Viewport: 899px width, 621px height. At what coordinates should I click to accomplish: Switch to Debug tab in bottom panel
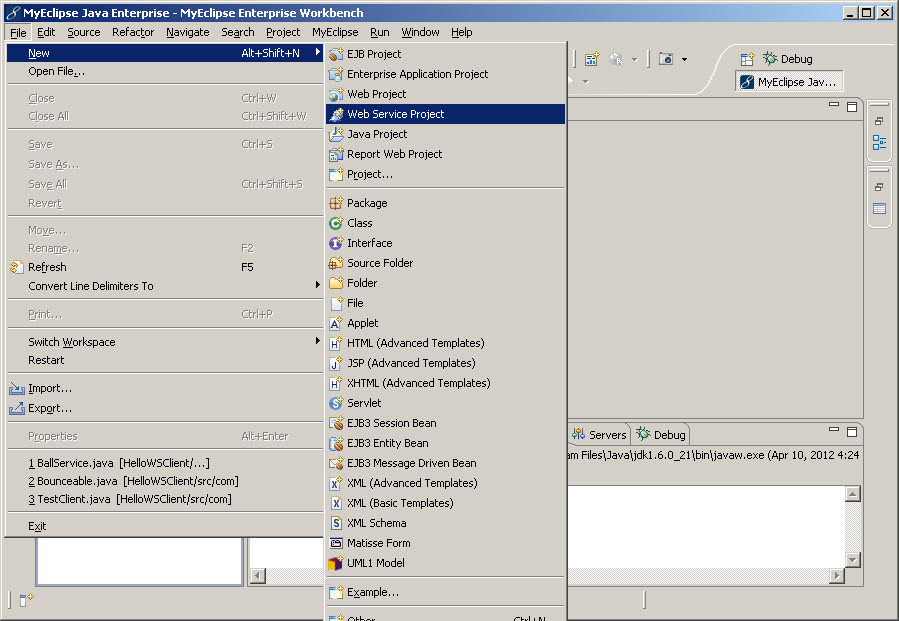(x=660, y=435)
